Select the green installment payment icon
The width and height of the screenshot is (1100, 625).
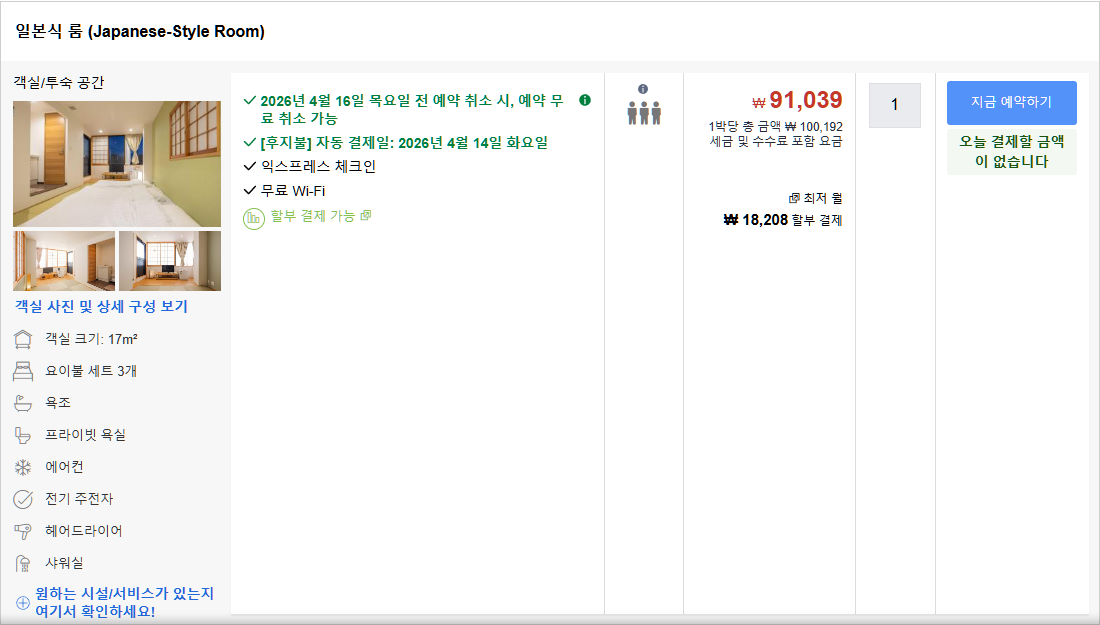tap(254, 215)
